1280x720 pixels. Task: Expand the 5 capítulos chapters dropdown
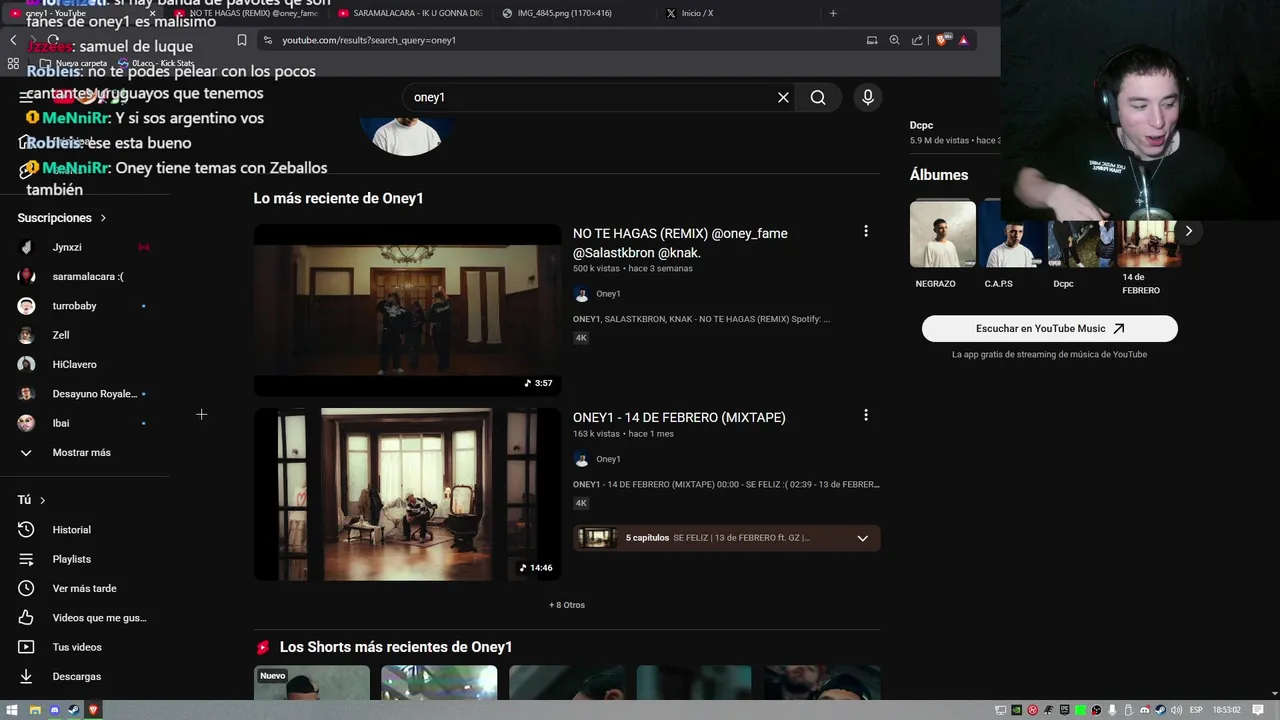[862, 538]
